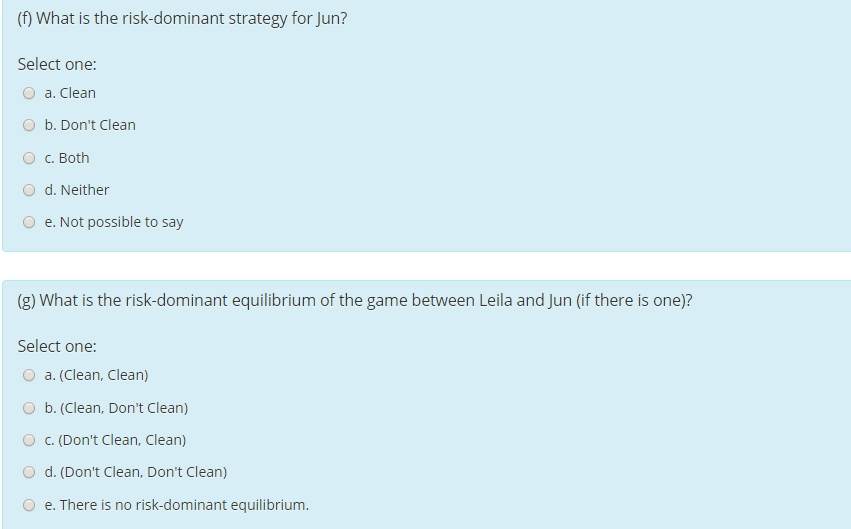
Task: Click 'Select one:' under question (g)
Action: click(x=57, y=346)
